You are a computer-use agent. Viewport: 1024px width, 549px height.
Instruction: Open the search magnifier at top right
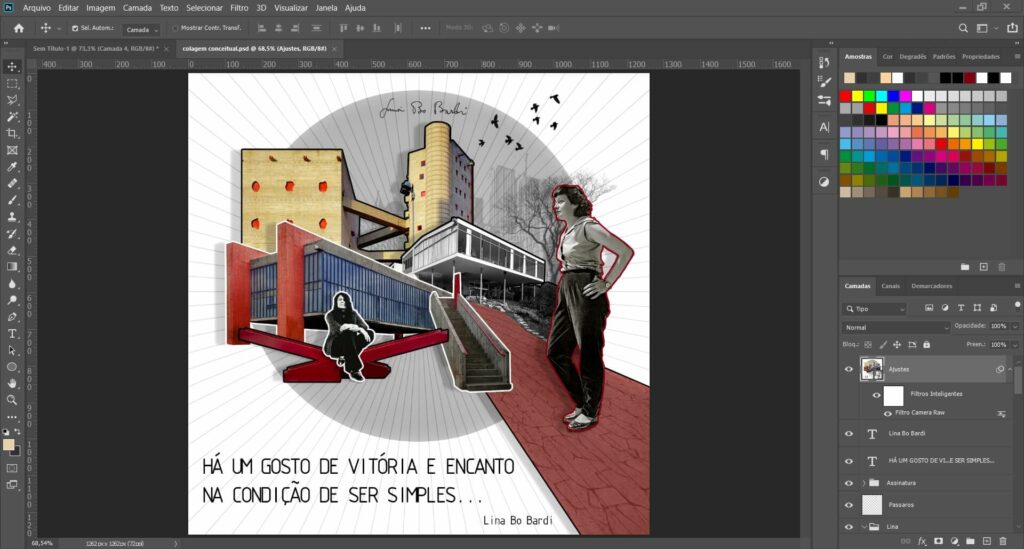click(963, 28)
